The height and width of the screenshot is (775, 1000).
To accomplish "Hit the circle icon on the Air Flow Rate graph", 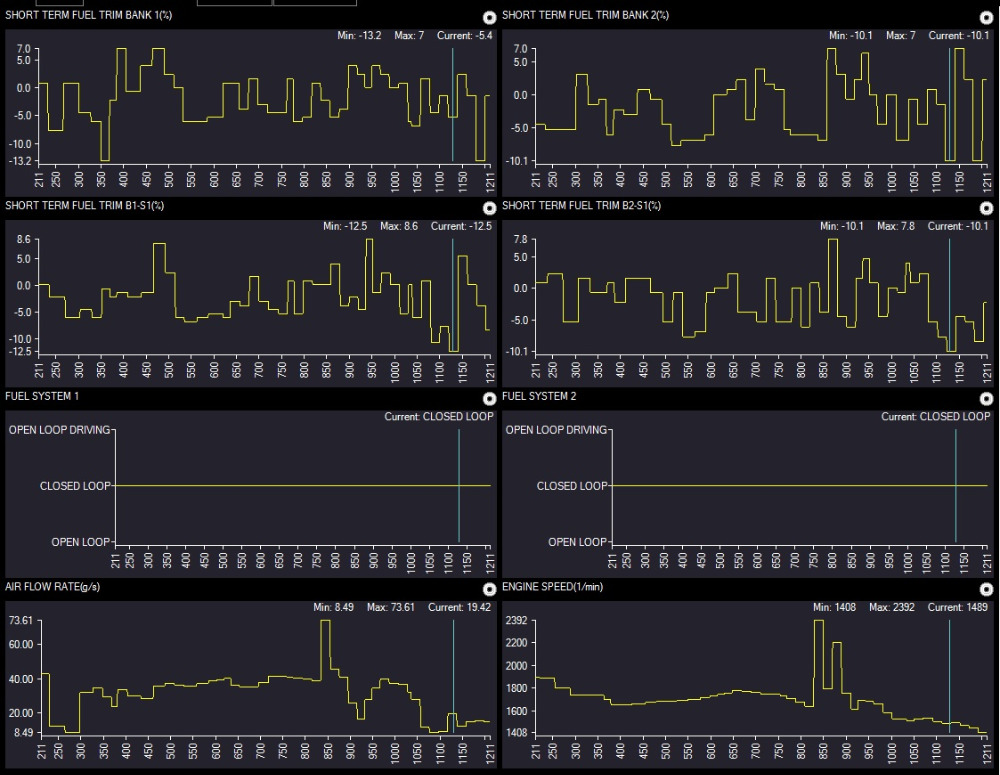I will (x=489, y=590).
